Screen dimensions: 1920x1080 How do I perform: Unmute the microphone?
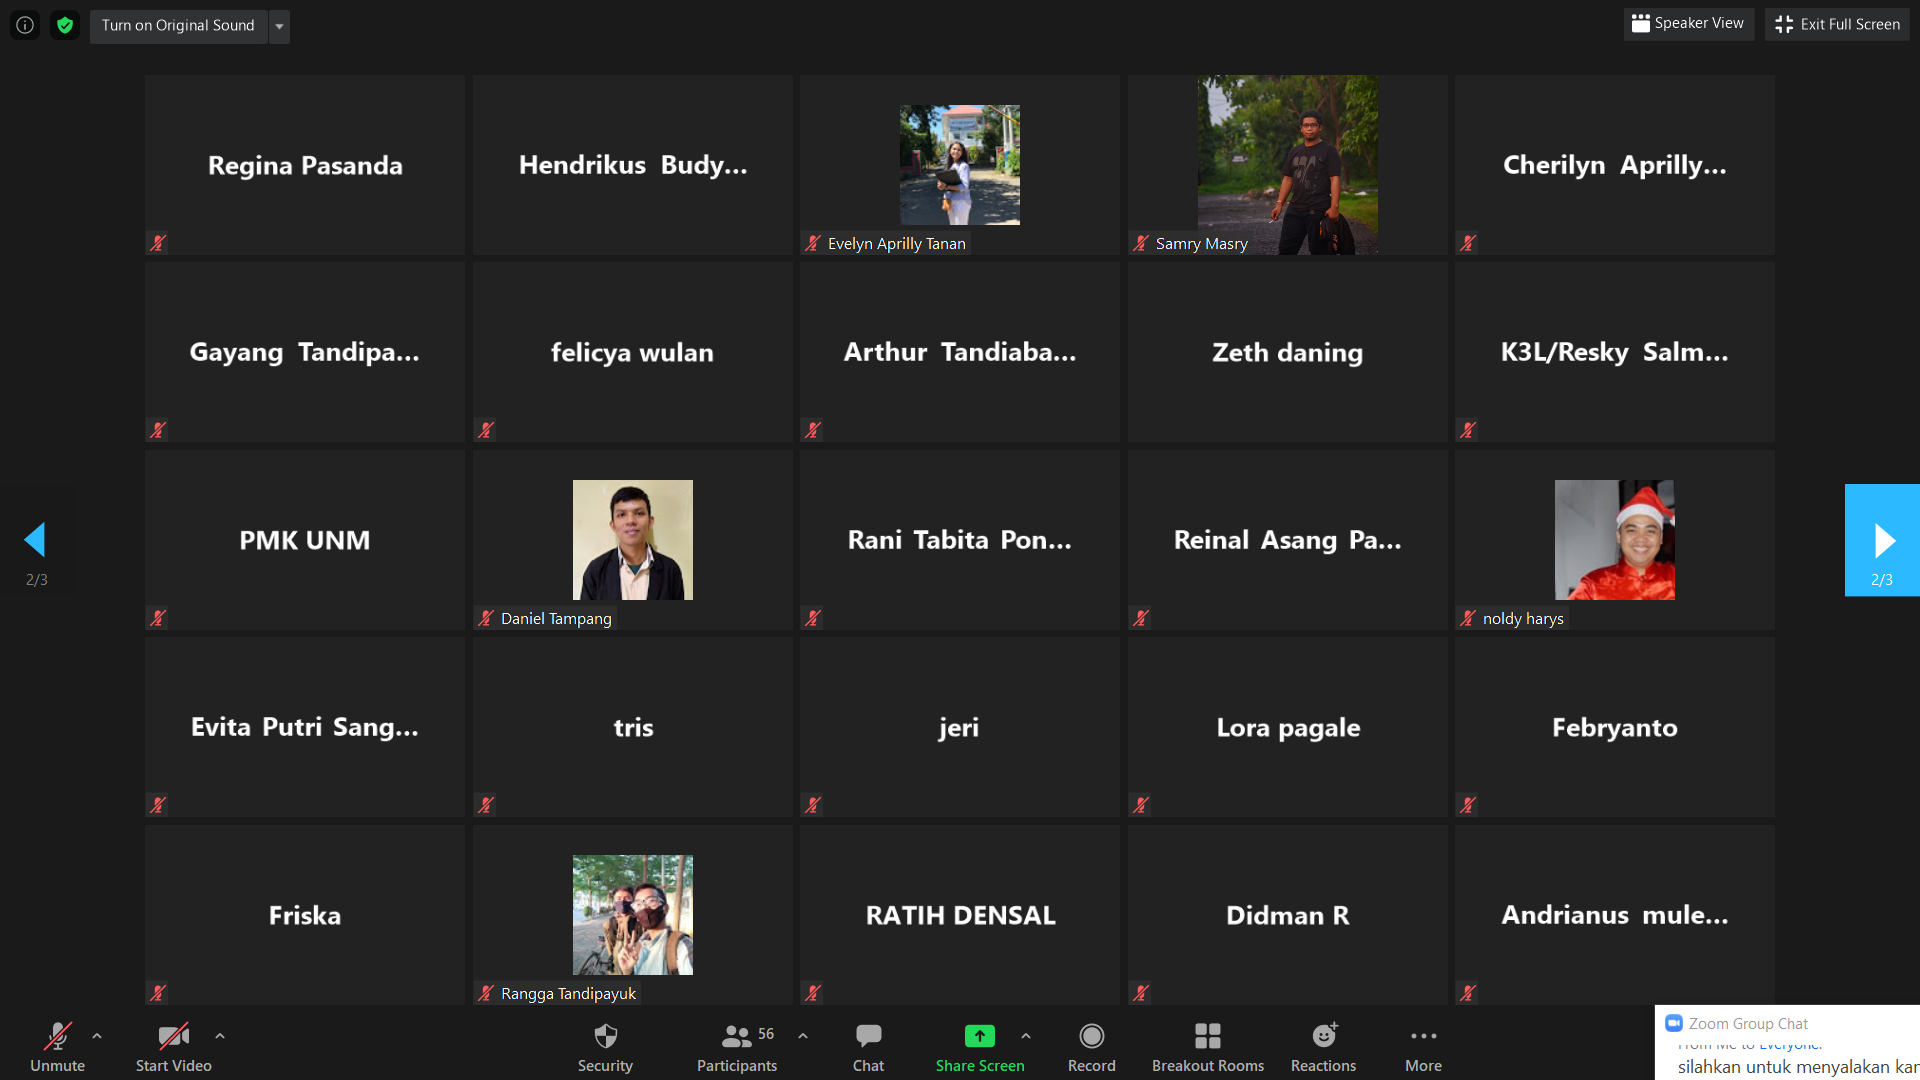tap(57, 1046)
